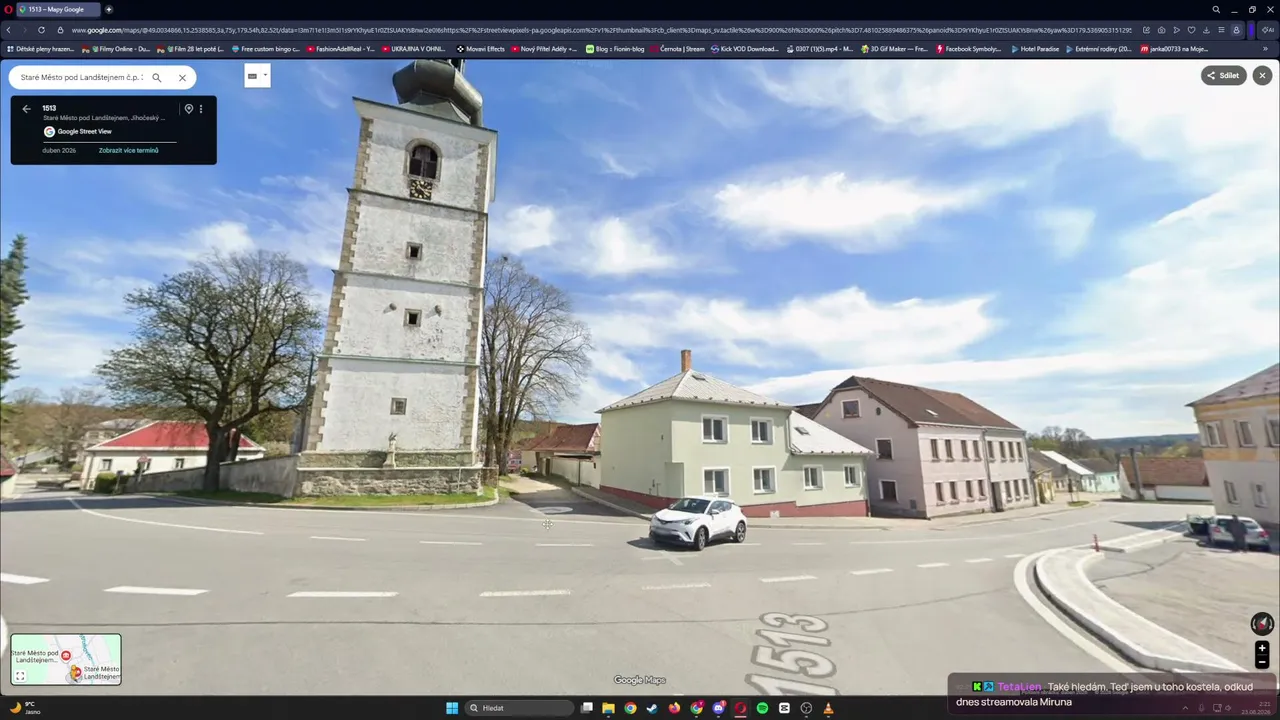Close Street View with the round X button
This screenshot has height=720, width=1280.
click(1262, 75)
